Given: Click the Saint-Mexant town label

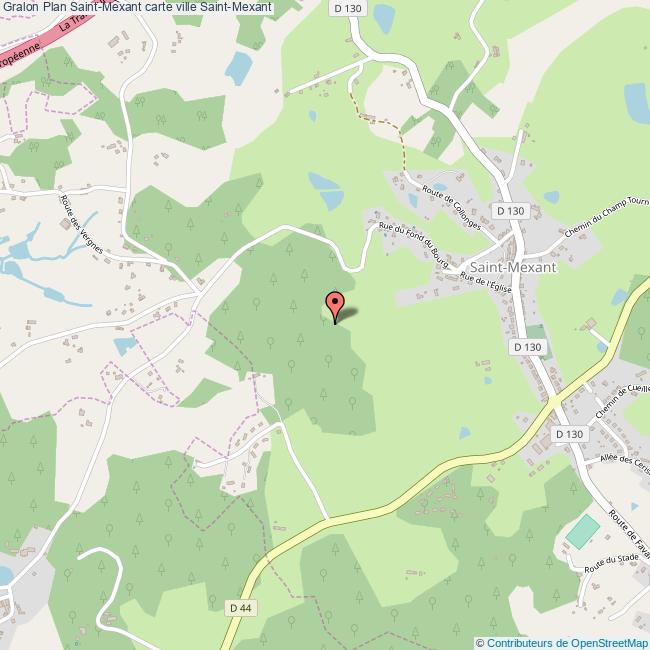Looking at the screenshot, I should click(513, 267).
